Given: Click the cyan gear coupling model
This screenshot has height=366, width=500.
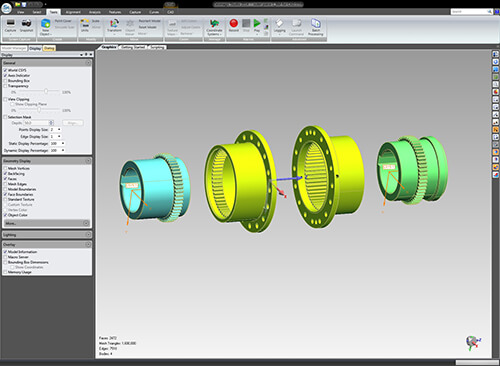Looking at the screenshot, I should click(x=155, y=187).
